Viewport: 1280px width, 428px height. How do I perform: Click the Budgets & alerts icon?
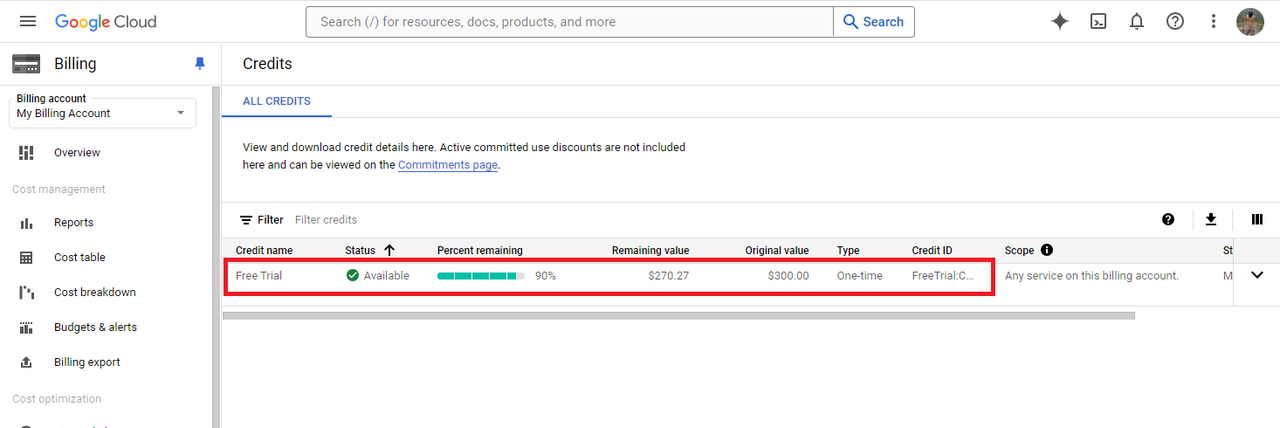[x=27, y=327]
